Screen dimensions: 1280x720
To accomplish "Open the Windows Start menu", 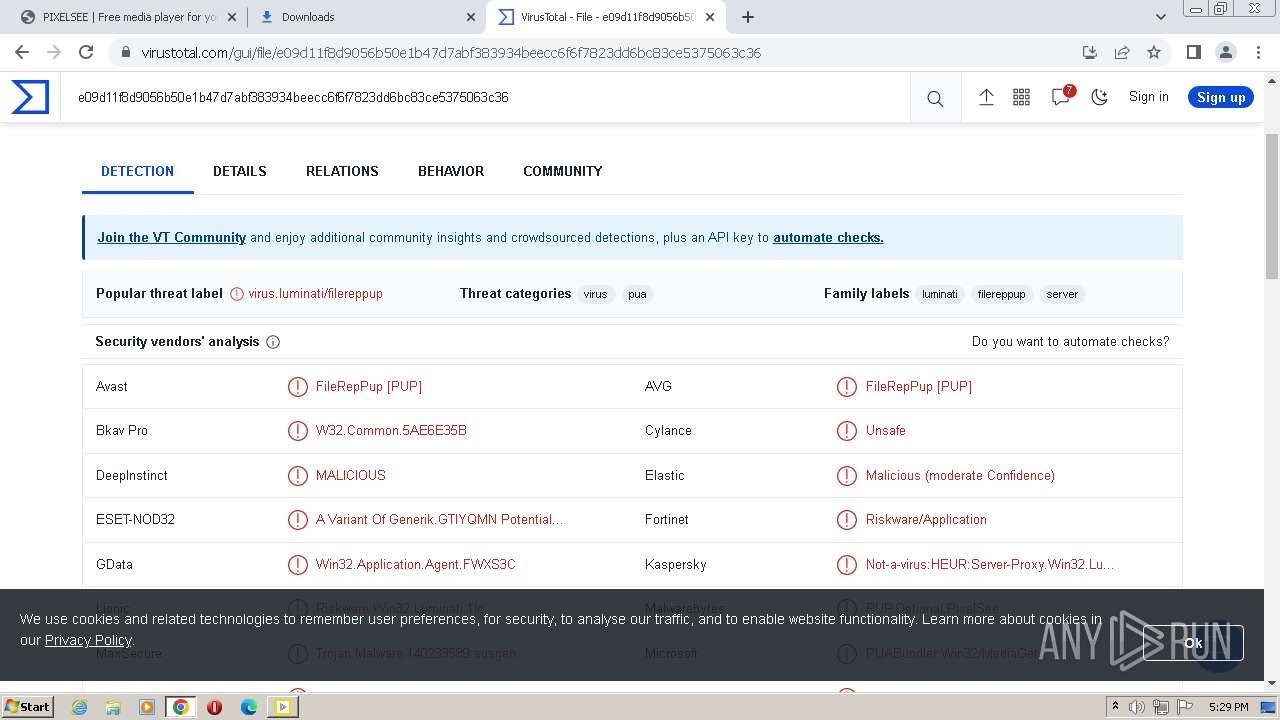I will click(27, 707).
